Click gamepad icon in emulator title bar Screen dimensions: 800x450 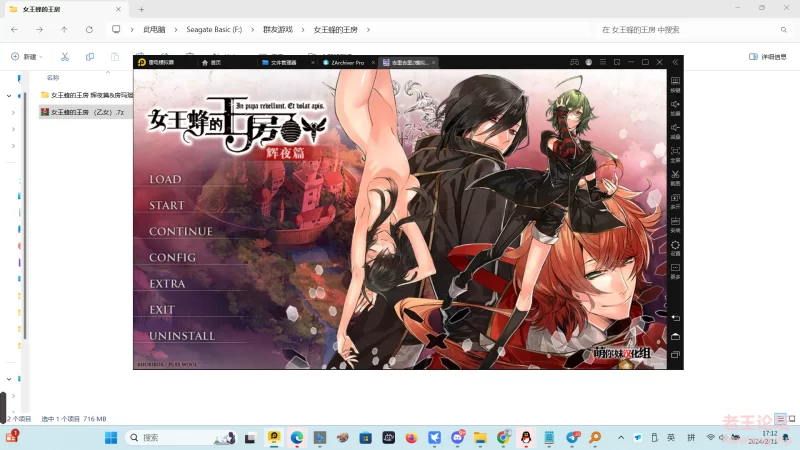574,62
